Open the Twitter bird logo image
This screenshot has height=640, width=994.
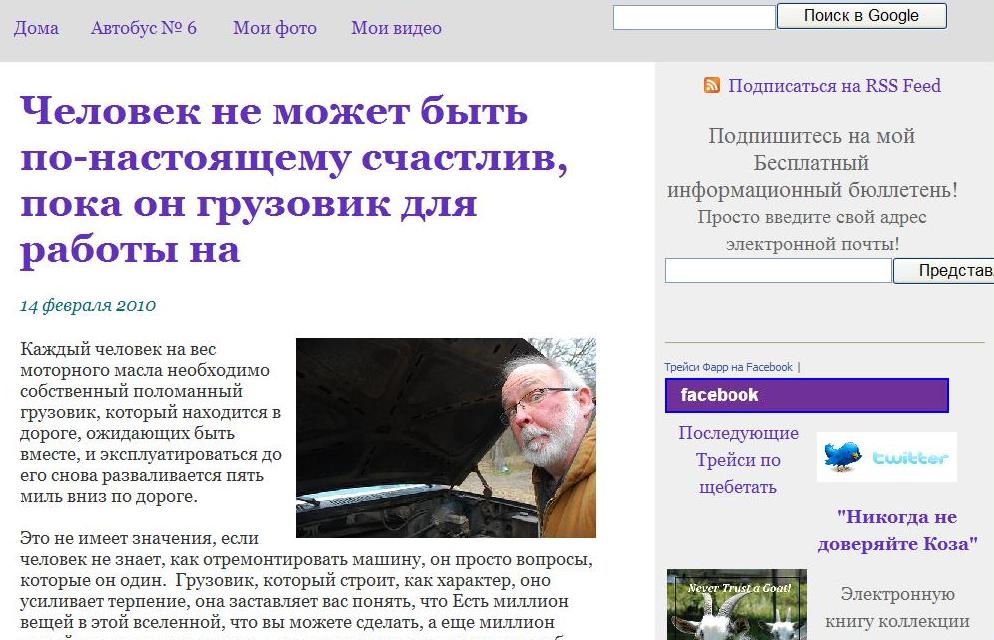(886, 457)
